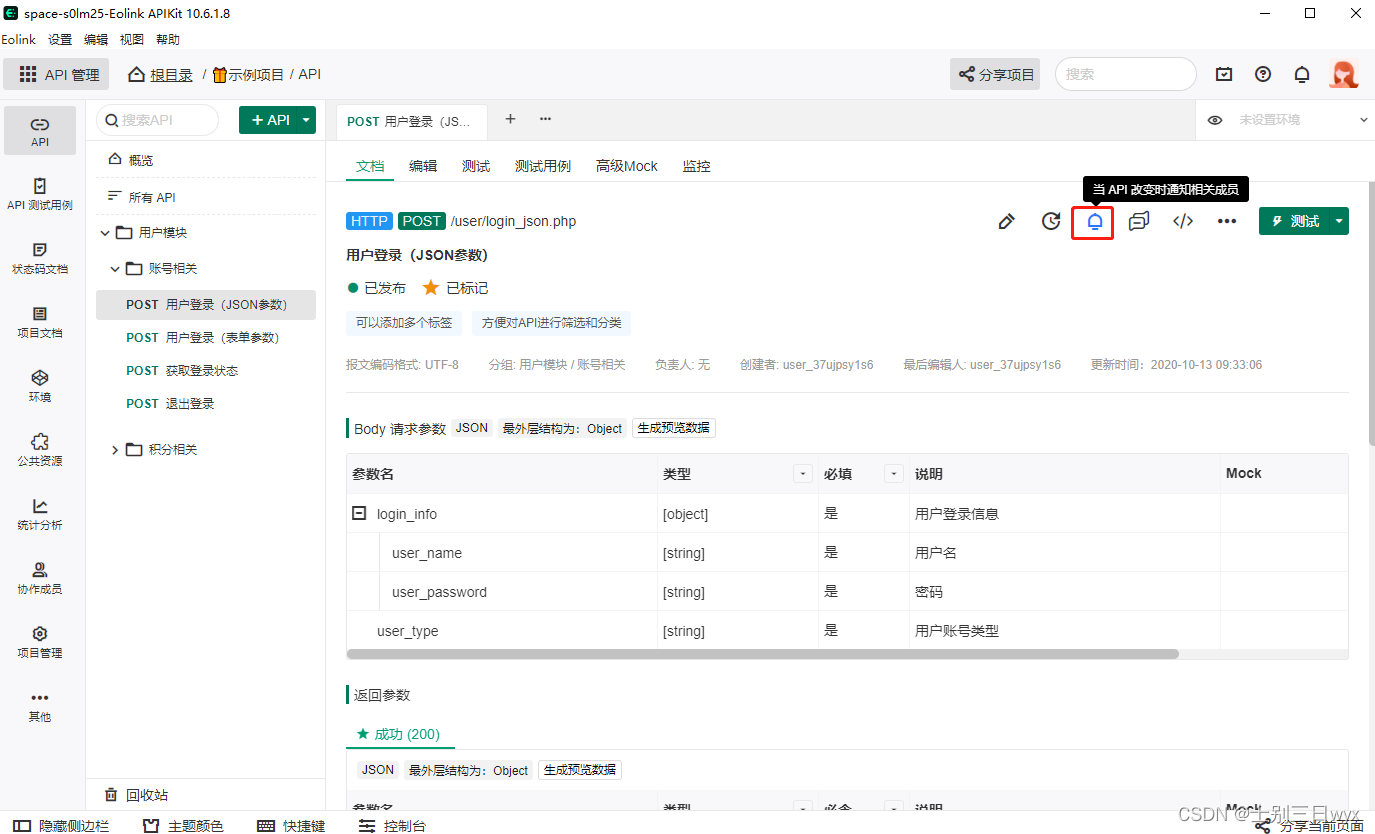Viewport: 1375px width, 834px height.
Task: Open API version history icon
Action: click(x=1051, y=221)
